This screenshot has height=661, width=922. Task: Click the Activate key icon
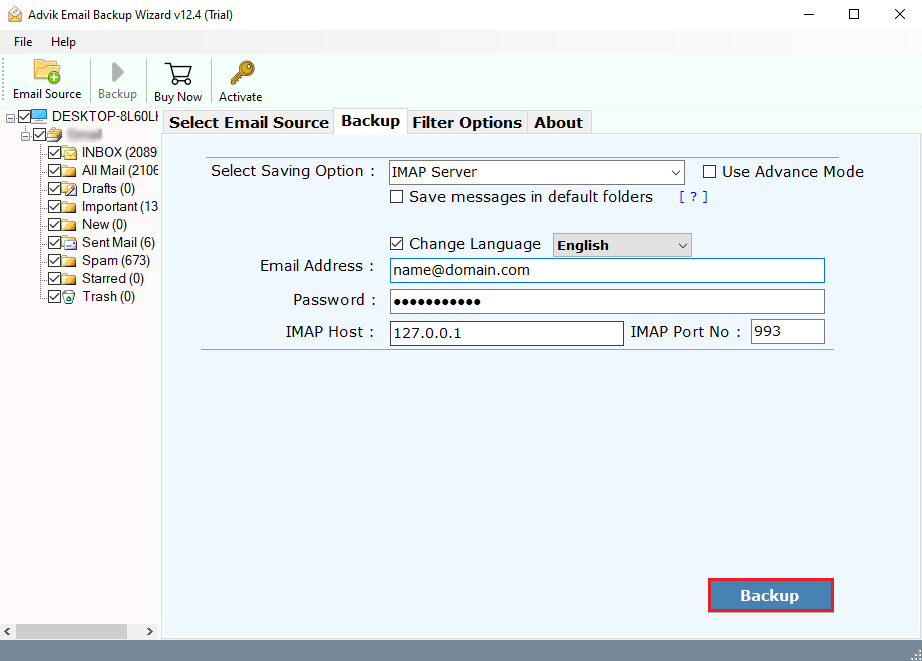[242, 72]
